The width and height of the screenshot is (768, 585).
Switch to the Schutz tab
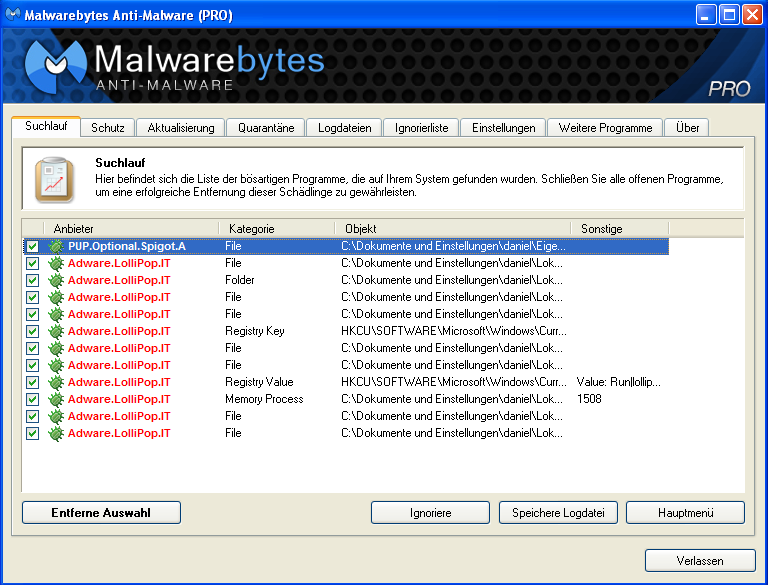pyautogui.click(x=108, y=128)
